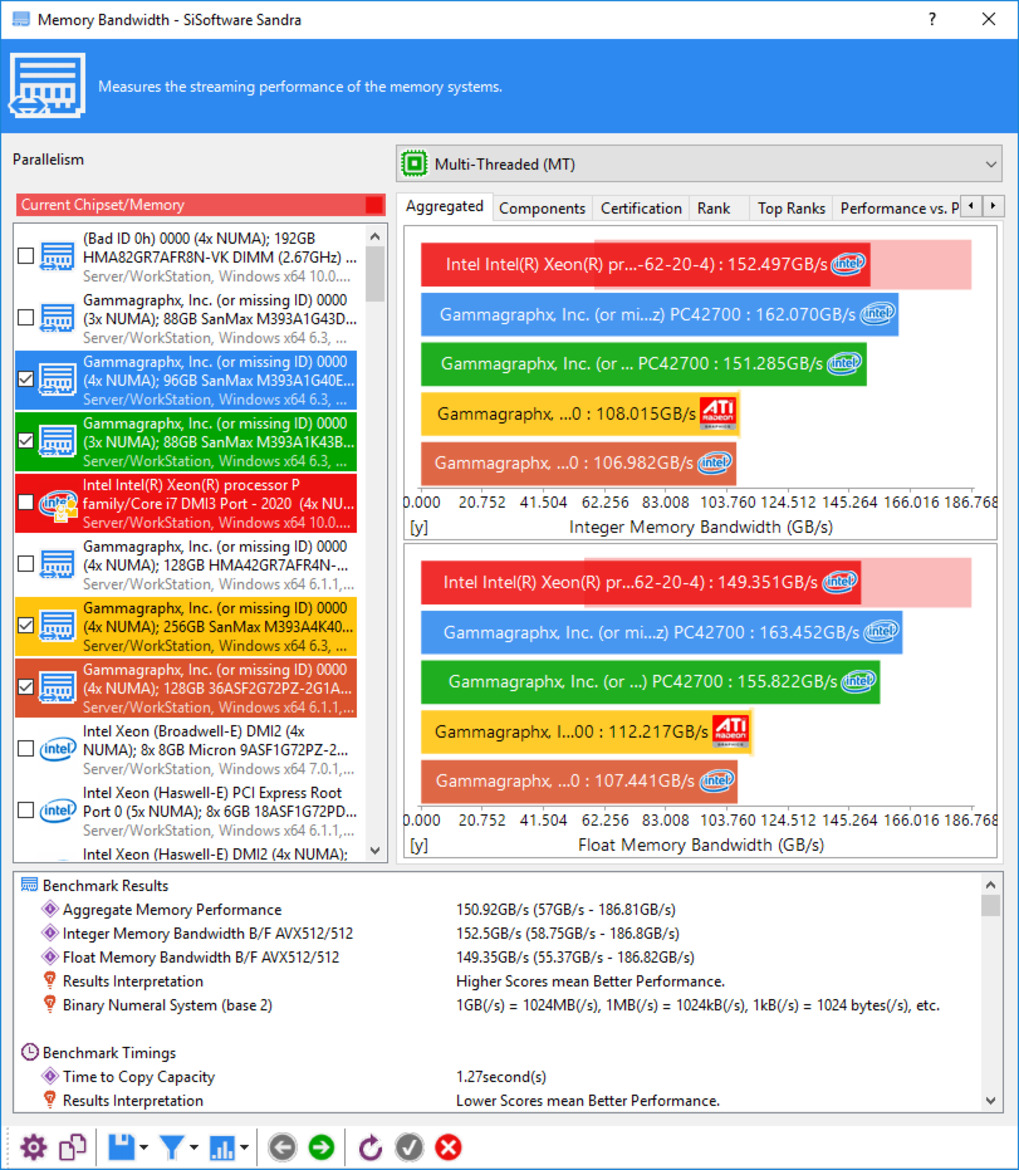Click the refresh benchmark icon
Viewport: 1019px width, 1170px height.
pos(370,1147)
